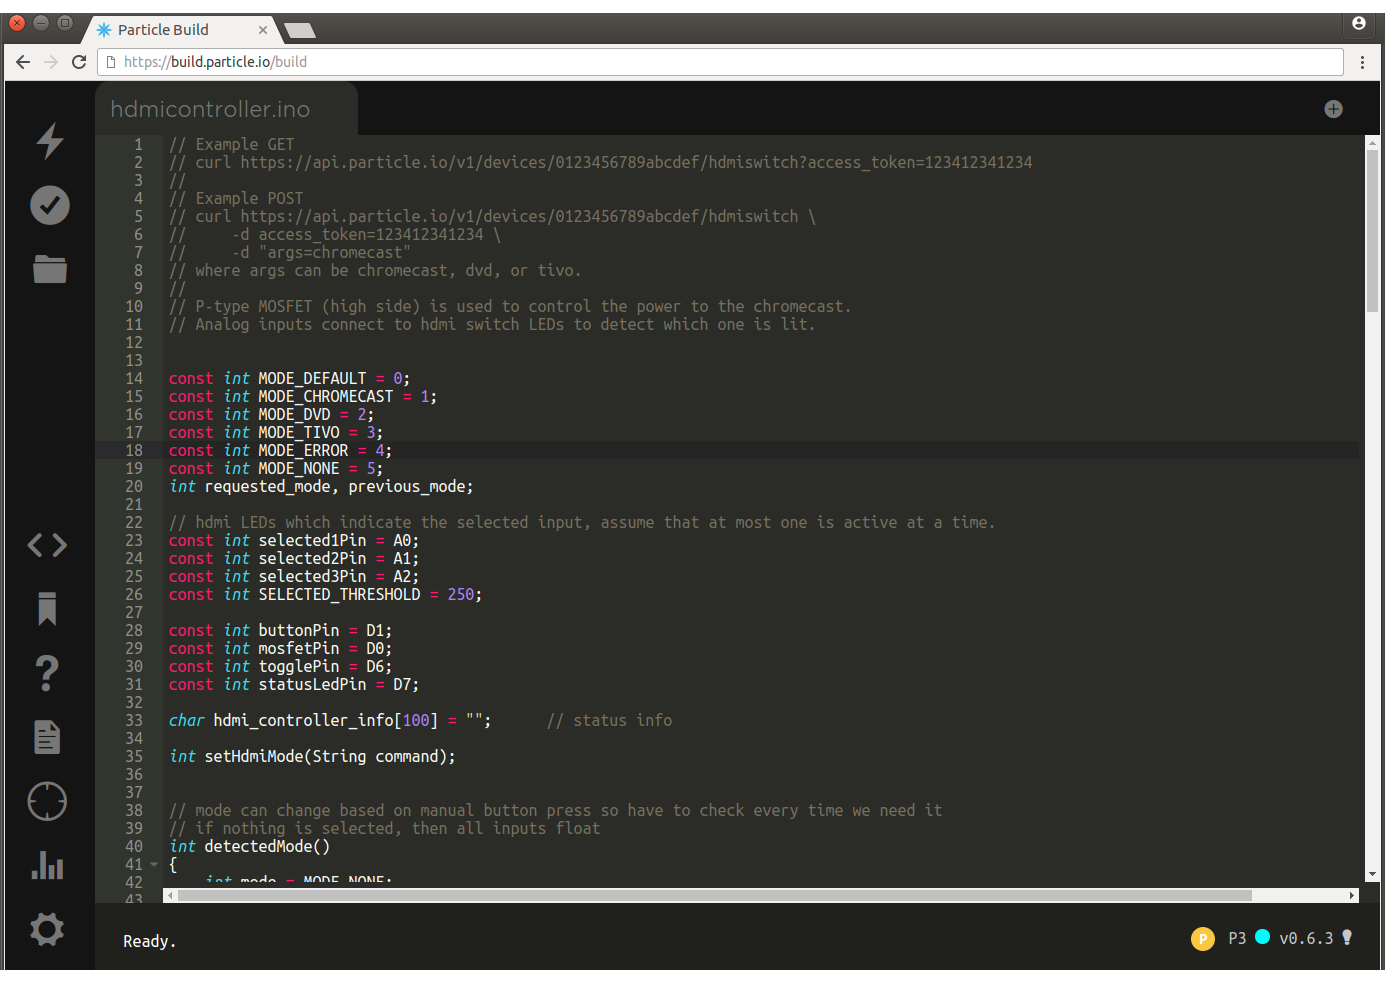
Task: Click the yellow P device badge
Action: [1202, 938]
